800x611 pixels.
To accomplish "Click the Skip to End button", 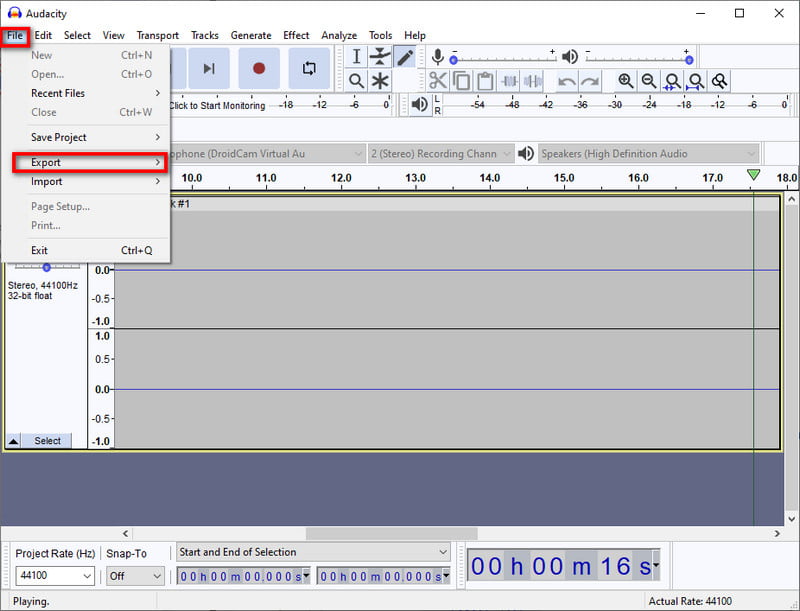I will [208, 68].
